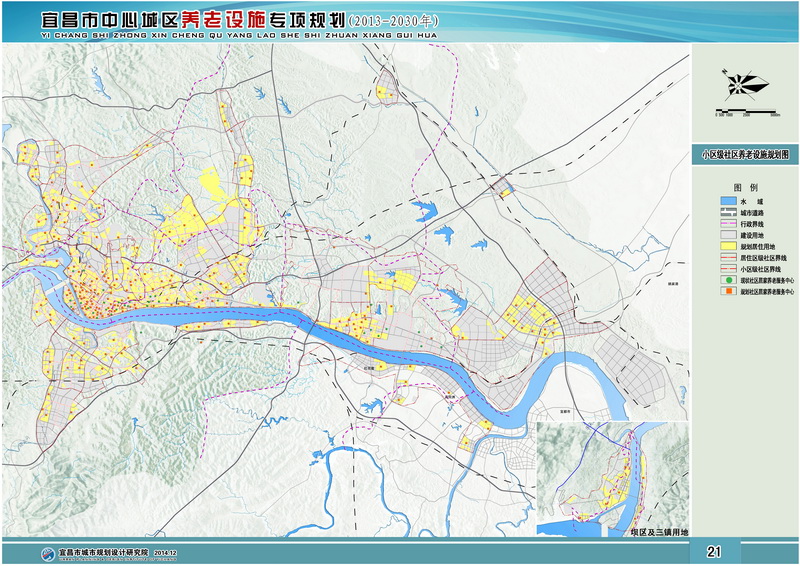Click the 坝区及三镇用地 inset caption

659,532
